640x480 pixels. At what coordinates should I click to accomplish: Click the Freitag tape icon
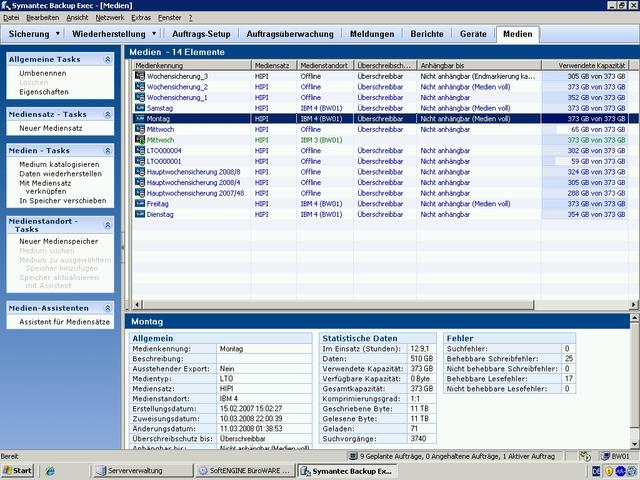click(x=140, y=203)
